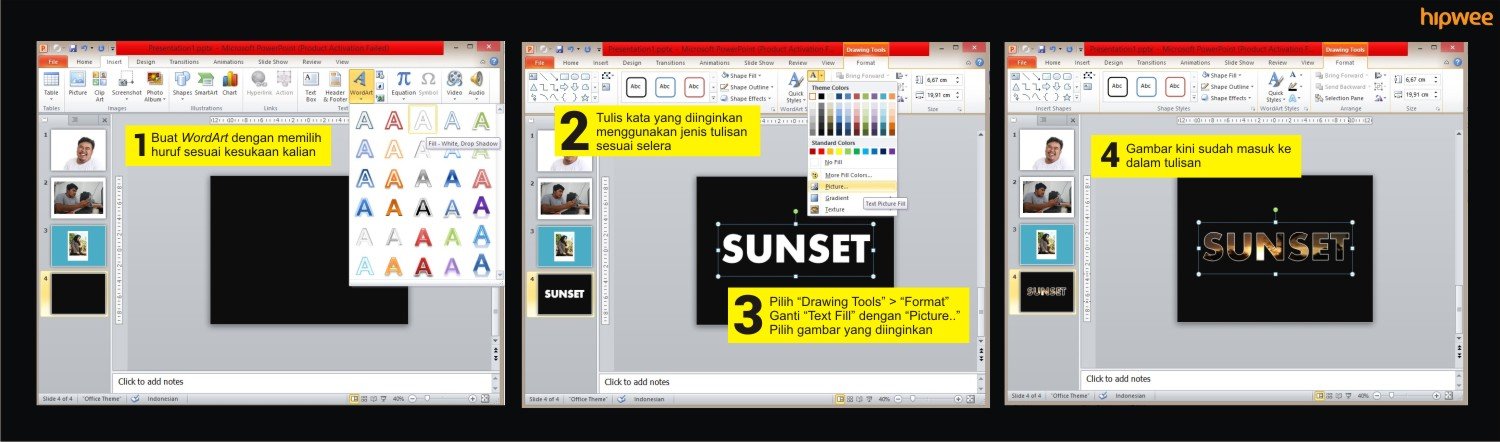Click white SUNSET text on middle window slide
1500x442 pixels.
(x=796, y=249)
